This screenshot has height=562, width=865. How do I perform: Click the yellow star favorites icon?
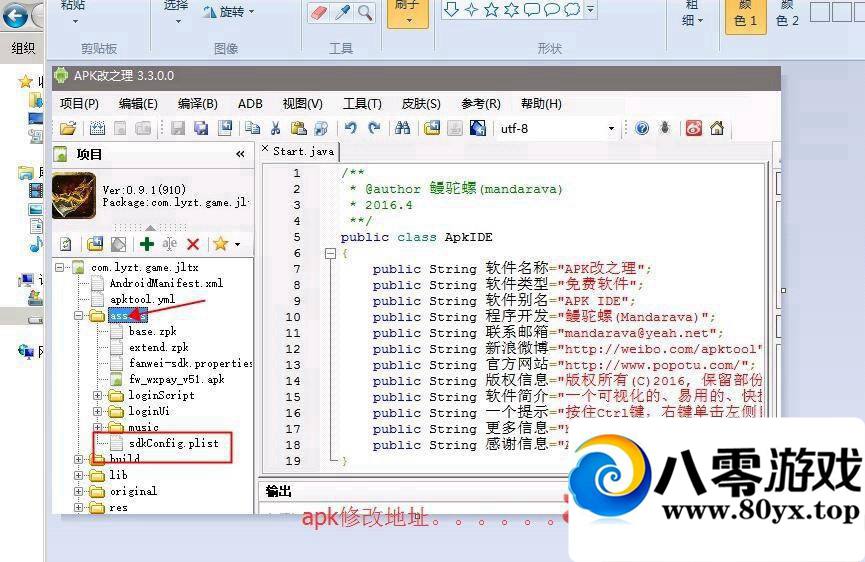(221, 243)
